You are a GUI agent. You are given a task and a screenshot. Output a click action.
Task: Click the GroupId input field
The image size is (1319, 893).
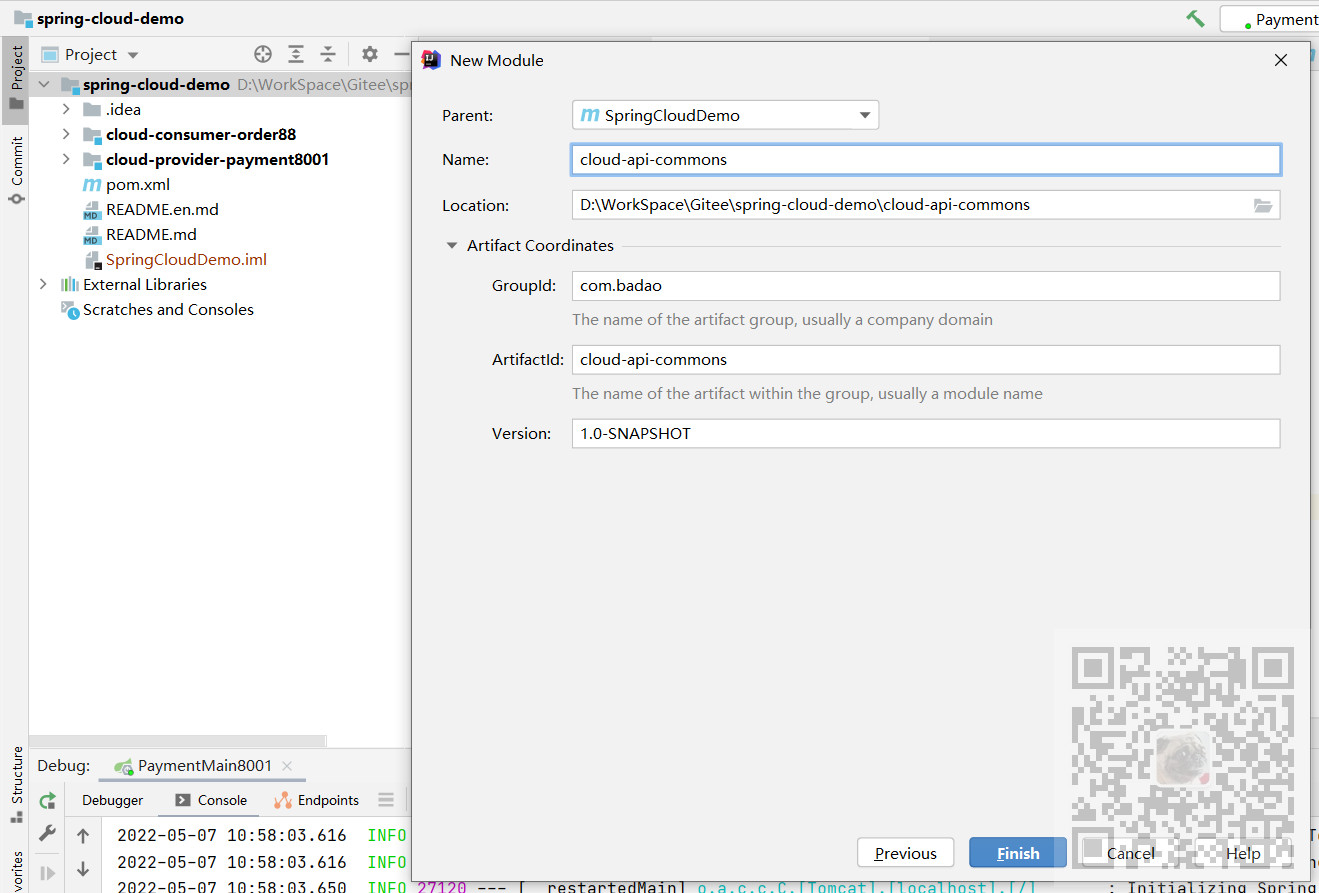(926, 286)
